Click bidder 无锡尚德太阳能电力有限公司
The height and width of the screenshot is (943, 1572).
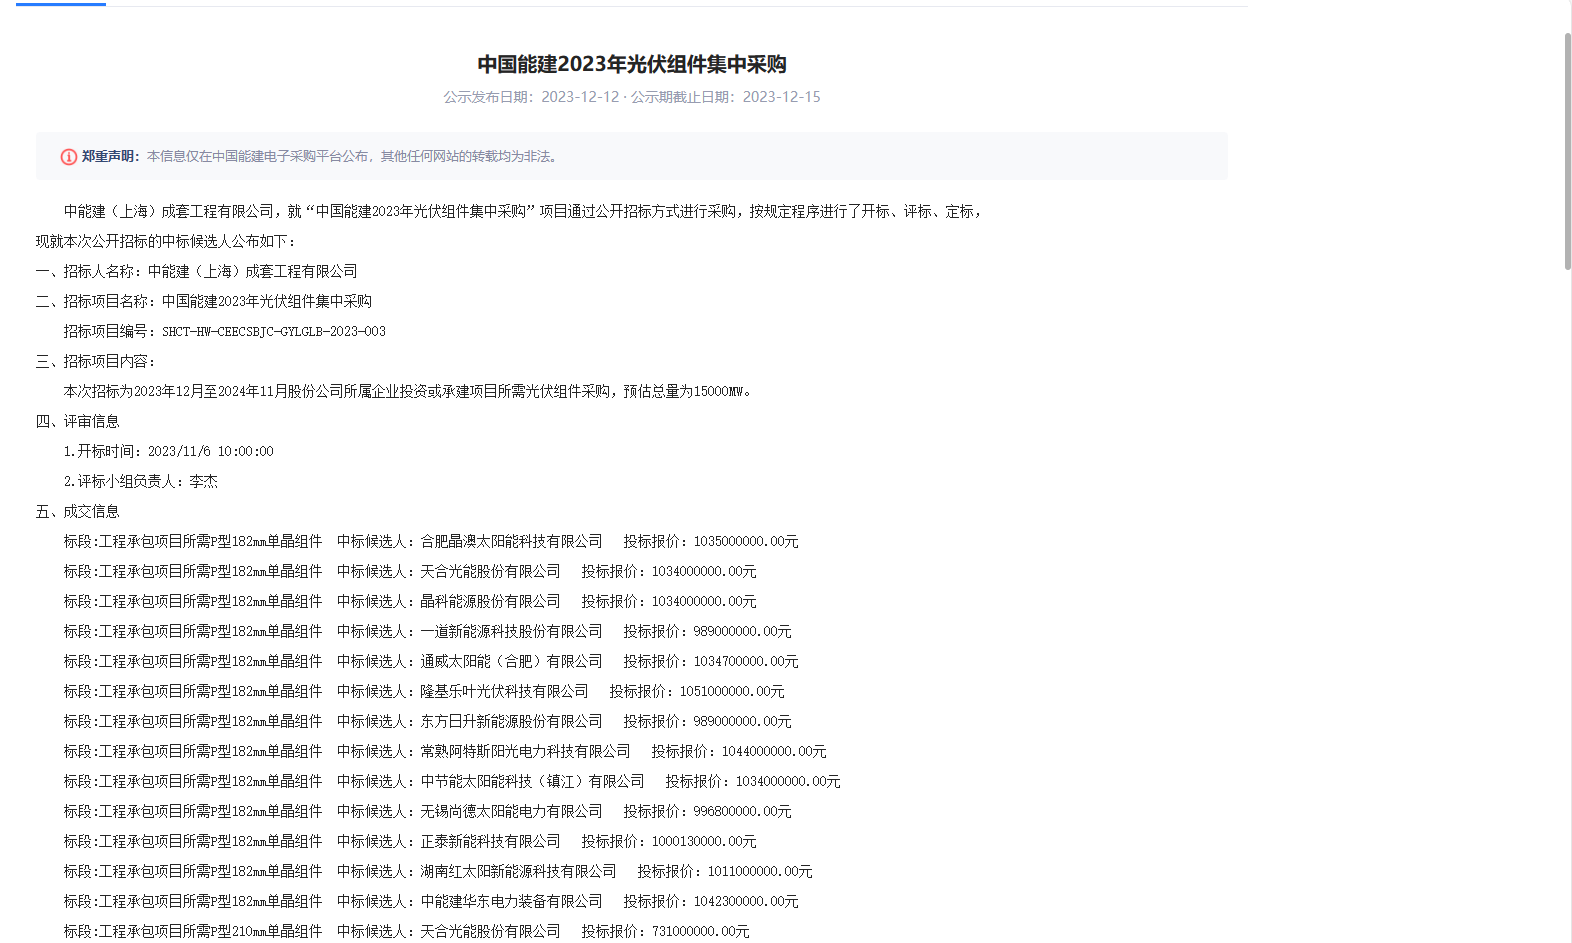[x=511, y=811]
